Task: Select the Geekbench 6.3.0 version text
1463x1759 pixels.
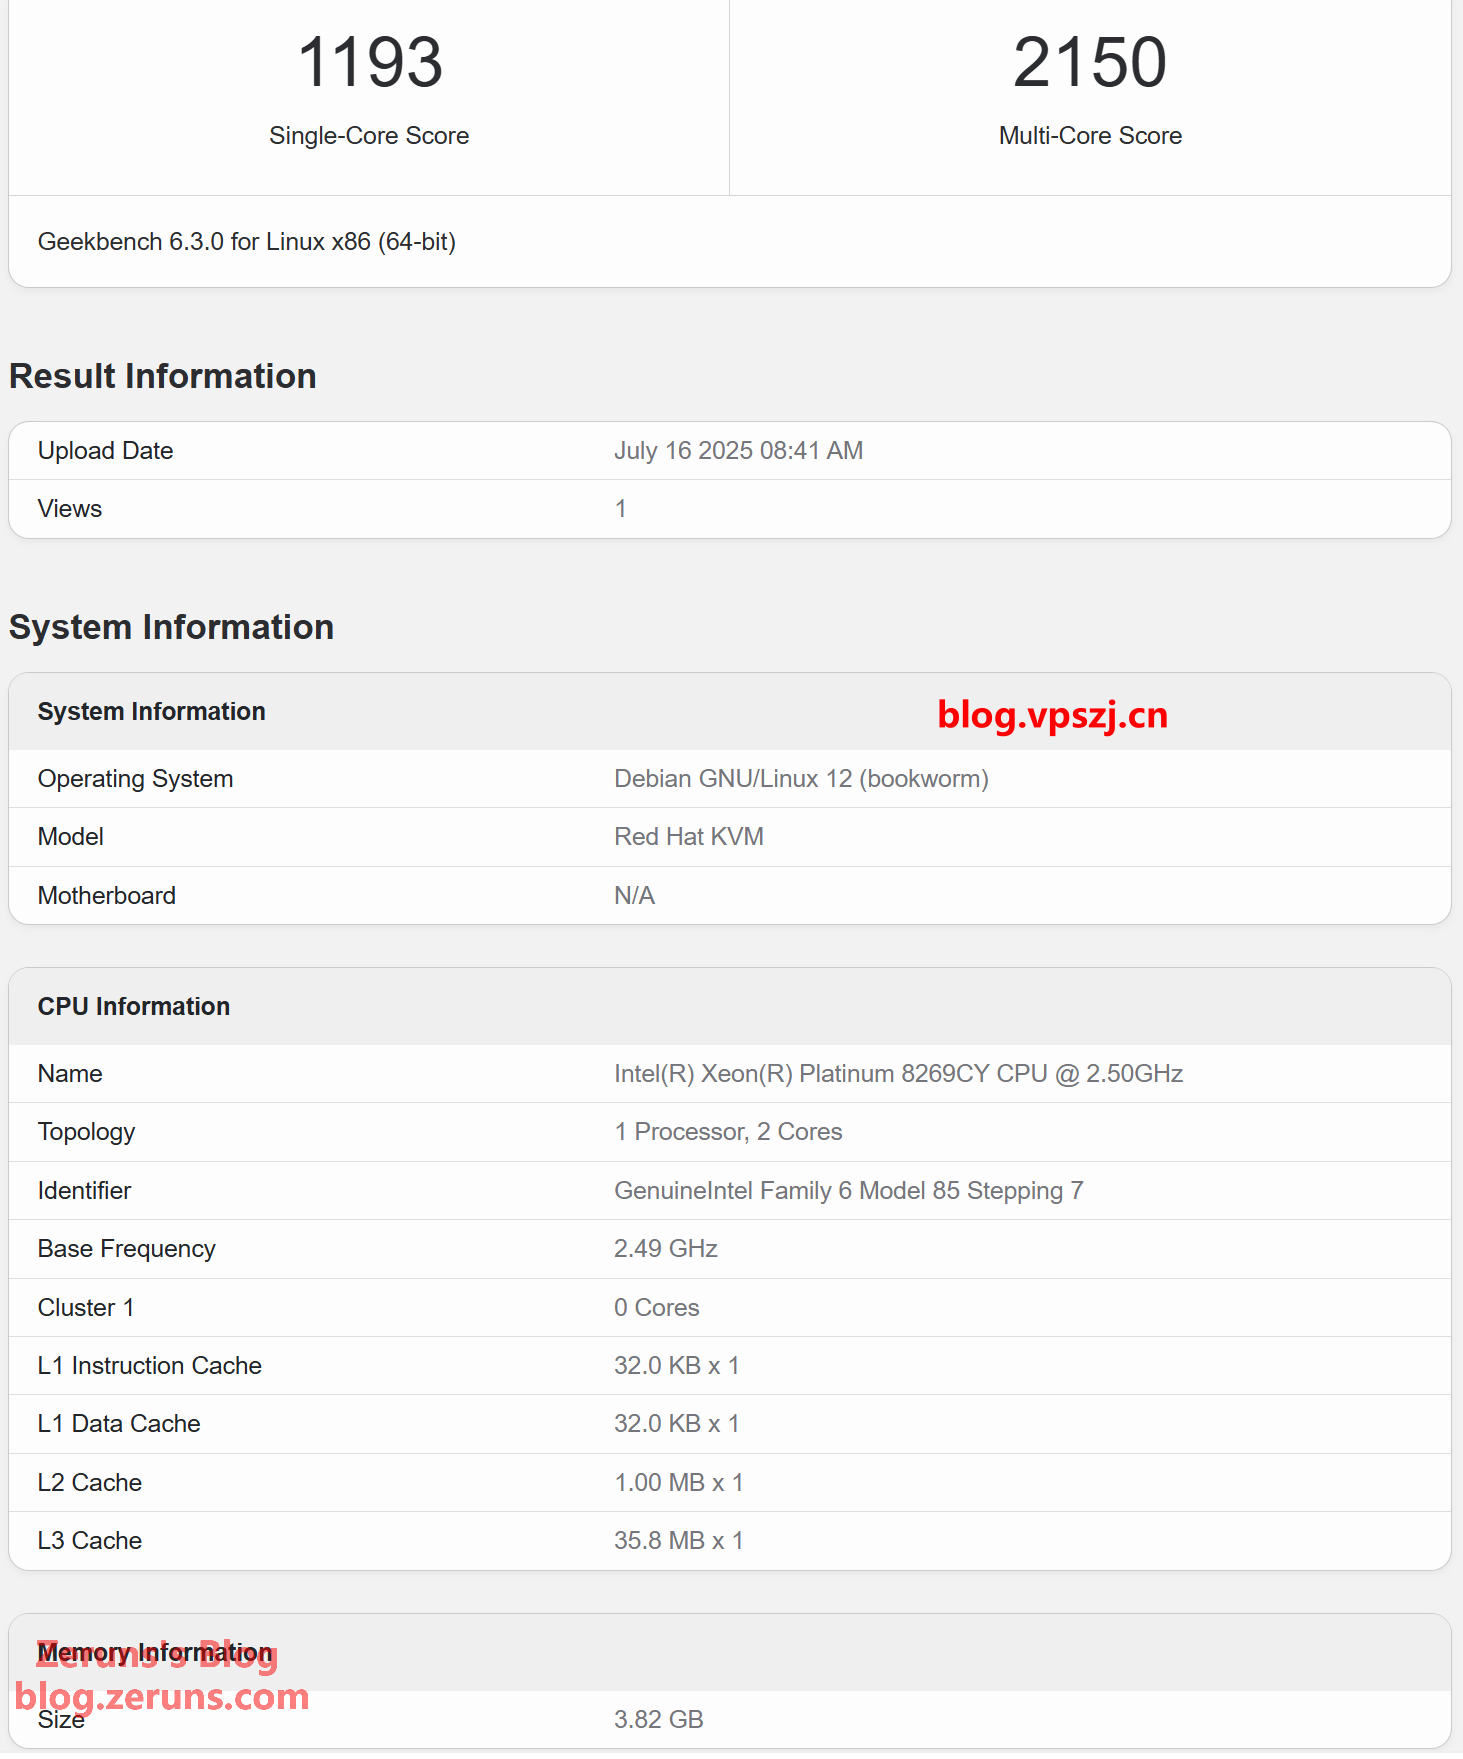Action: pyautogui.click(x=246, y=242)
